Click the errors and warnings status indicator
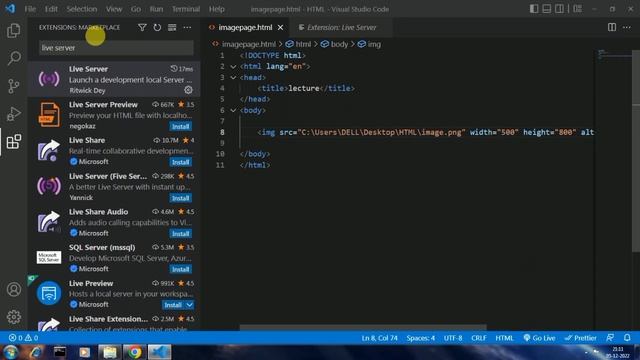 point(23,338)
